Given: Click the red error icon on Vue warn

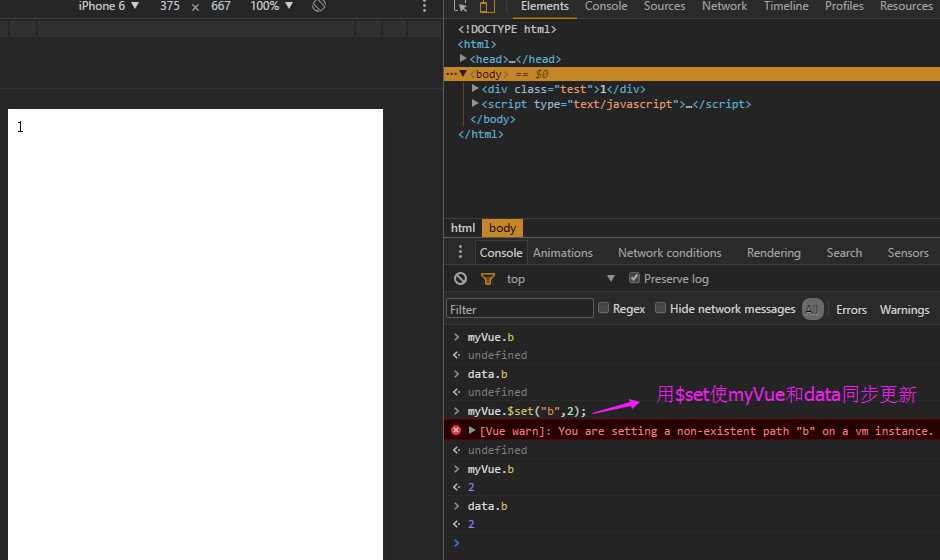Looking at the screenshot, I should tap(456, 430).
